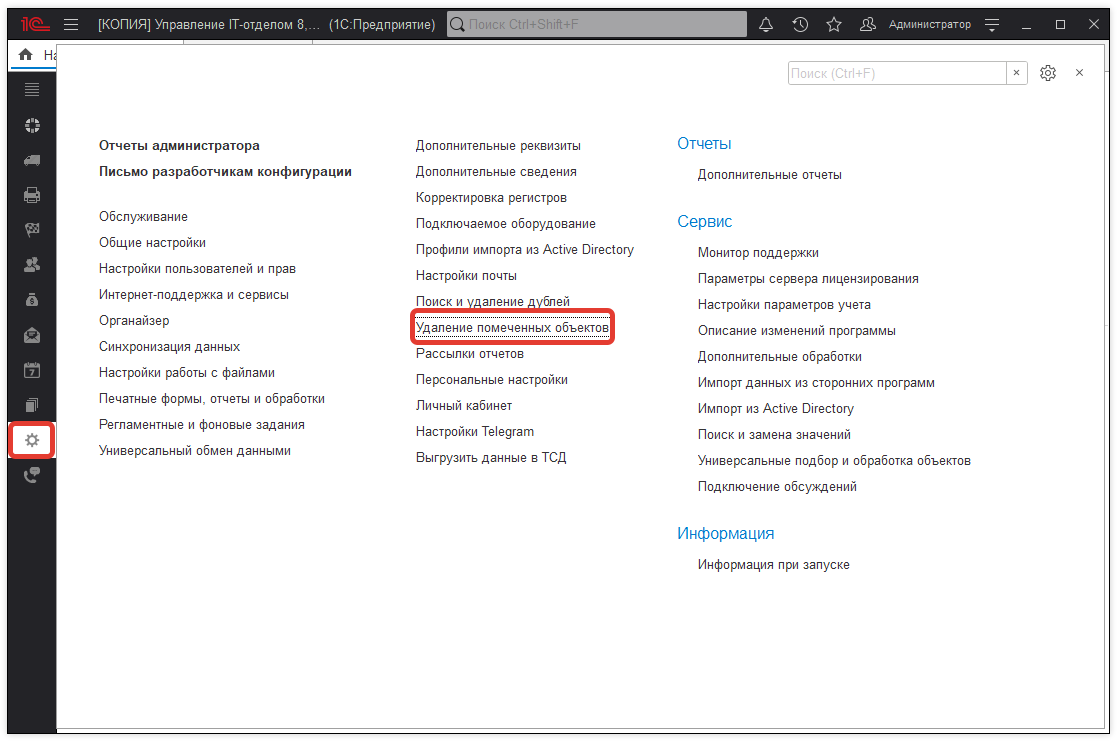Image resolution: width=1117 pixels, height=741 pixels.
Task: Open the envelope mail icon in sidebar
Action: [x=32, y=335]
